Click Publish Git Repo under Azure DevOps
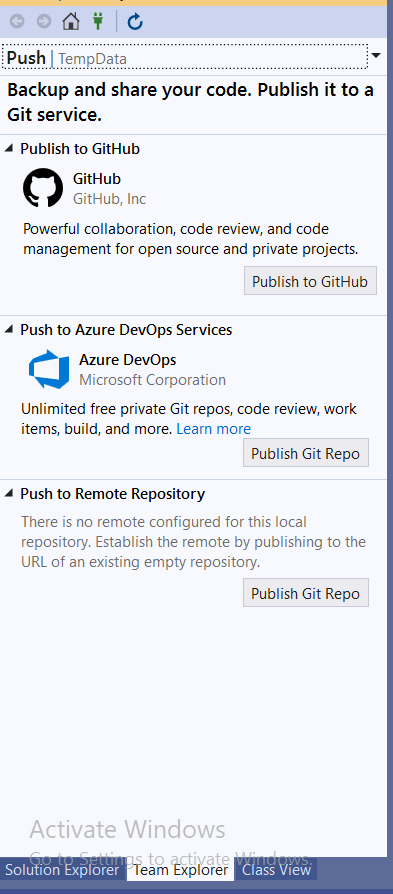Viewport: 393px width, 894px height. pyautogui.click(x=306, y=453)
